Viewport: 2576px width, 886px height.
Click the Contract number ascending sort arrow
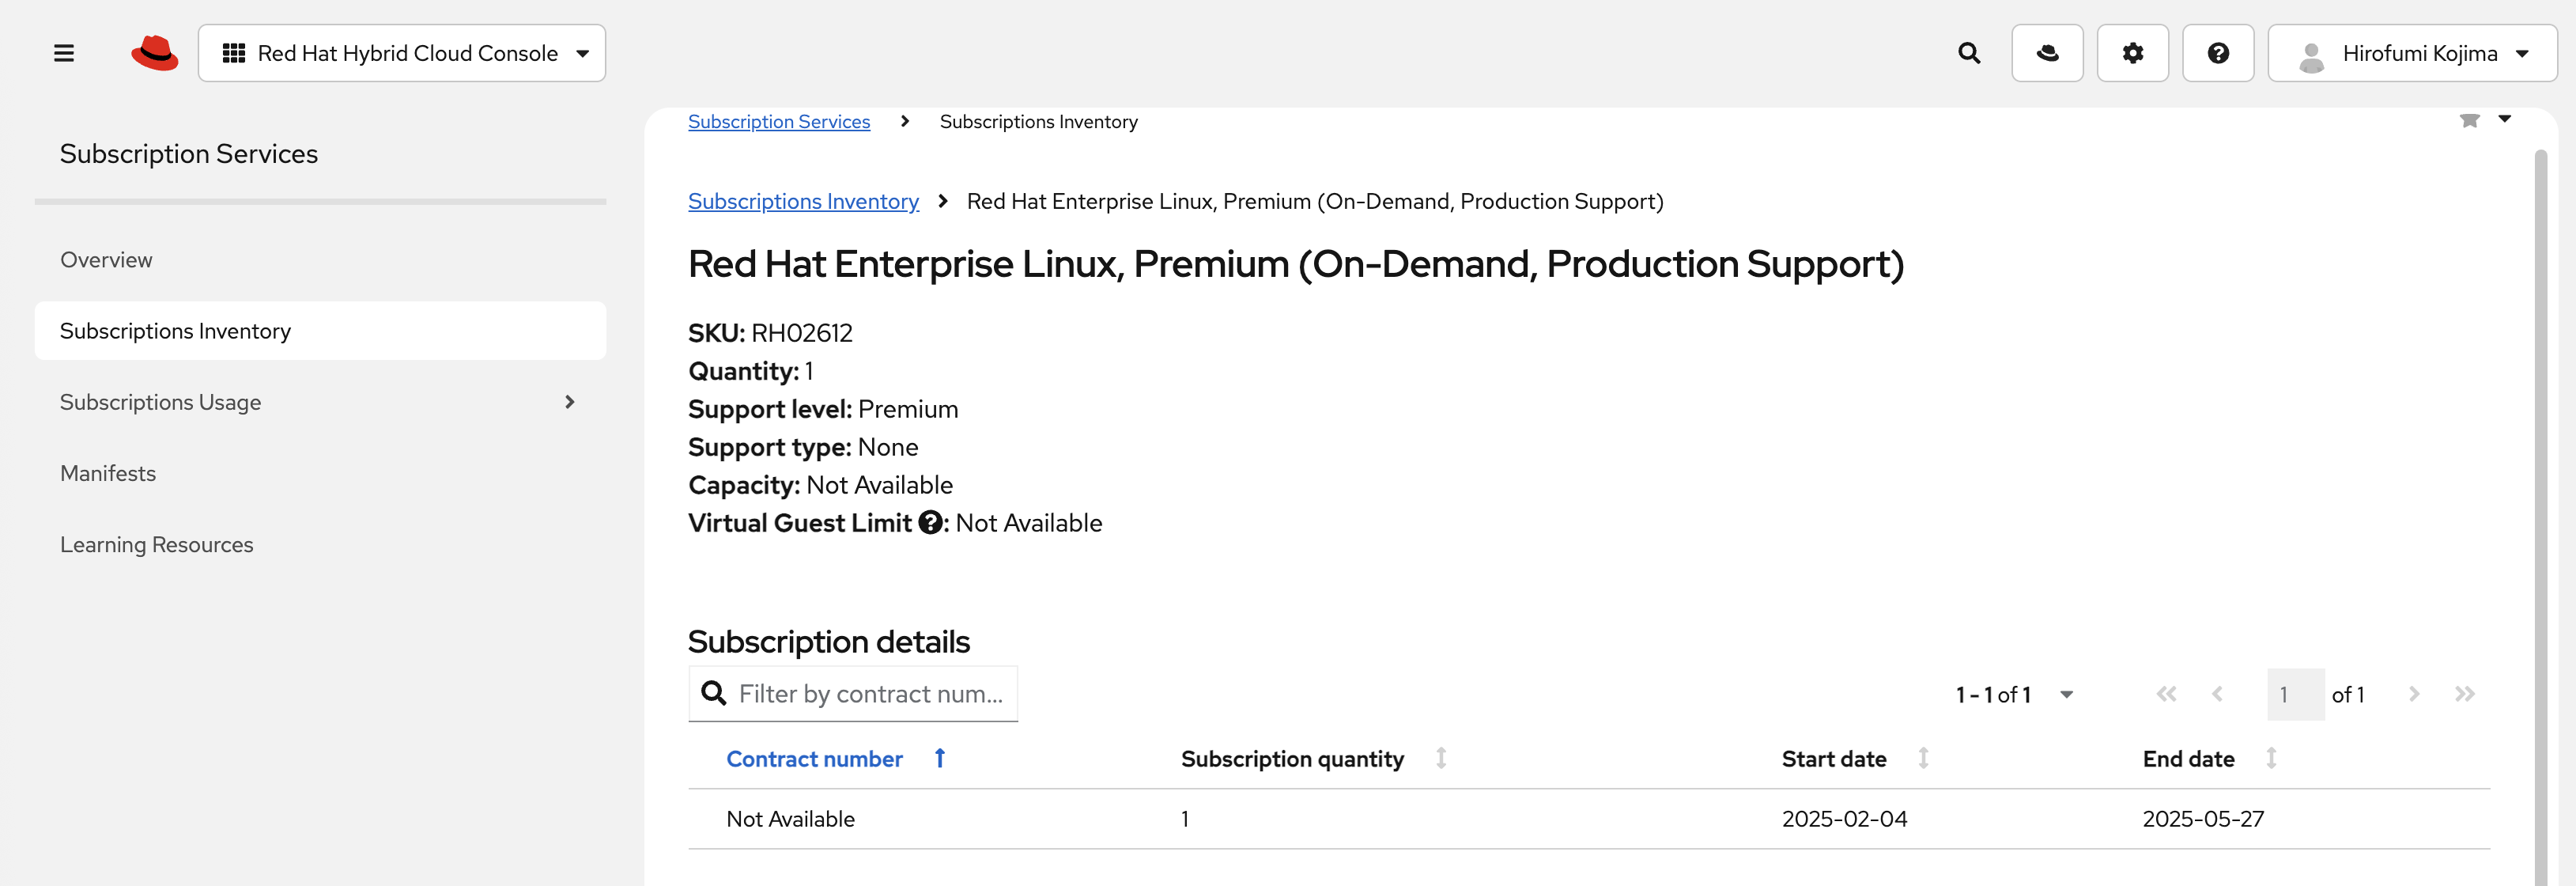940,759
